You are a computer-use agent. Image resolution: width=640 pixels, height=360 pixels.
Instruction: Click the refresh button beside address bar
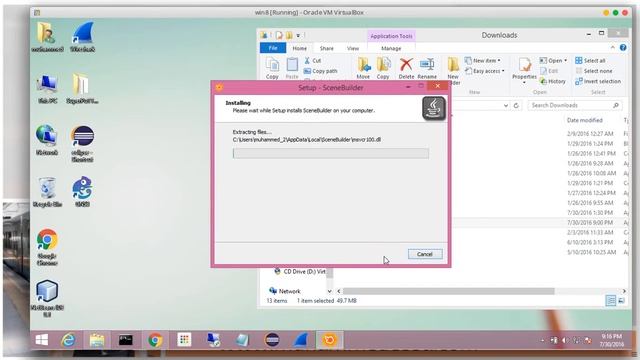tap(516, 105)
